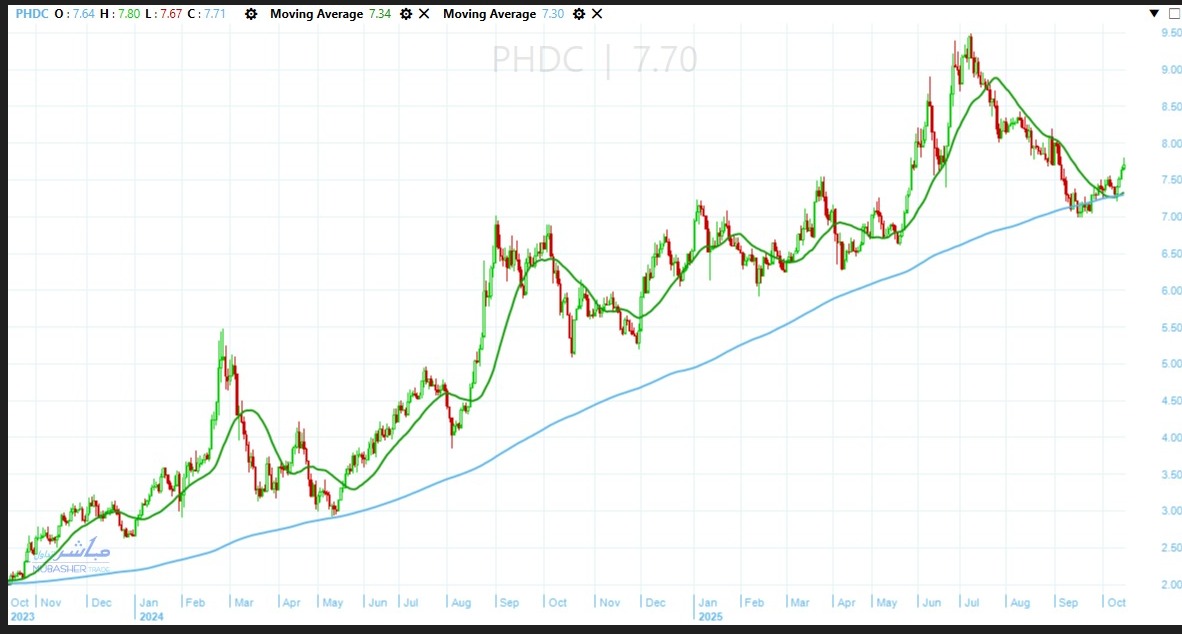
Task: Select the second Moving Average legend label
Action: (x=489, y=14)
